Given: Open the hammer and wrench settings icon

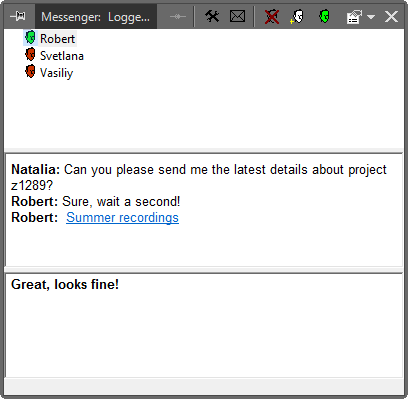Looking at the screenshot, I should [212, 16].
